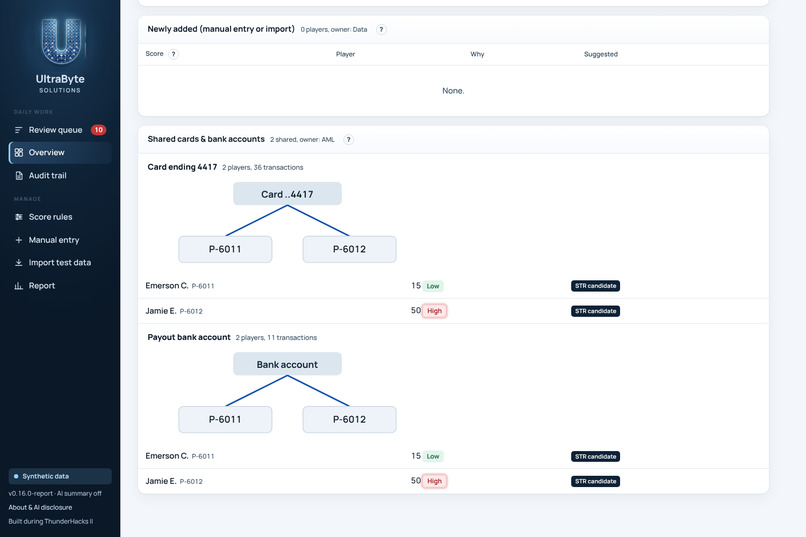Select Overview in the sidebar

[60, 153]
